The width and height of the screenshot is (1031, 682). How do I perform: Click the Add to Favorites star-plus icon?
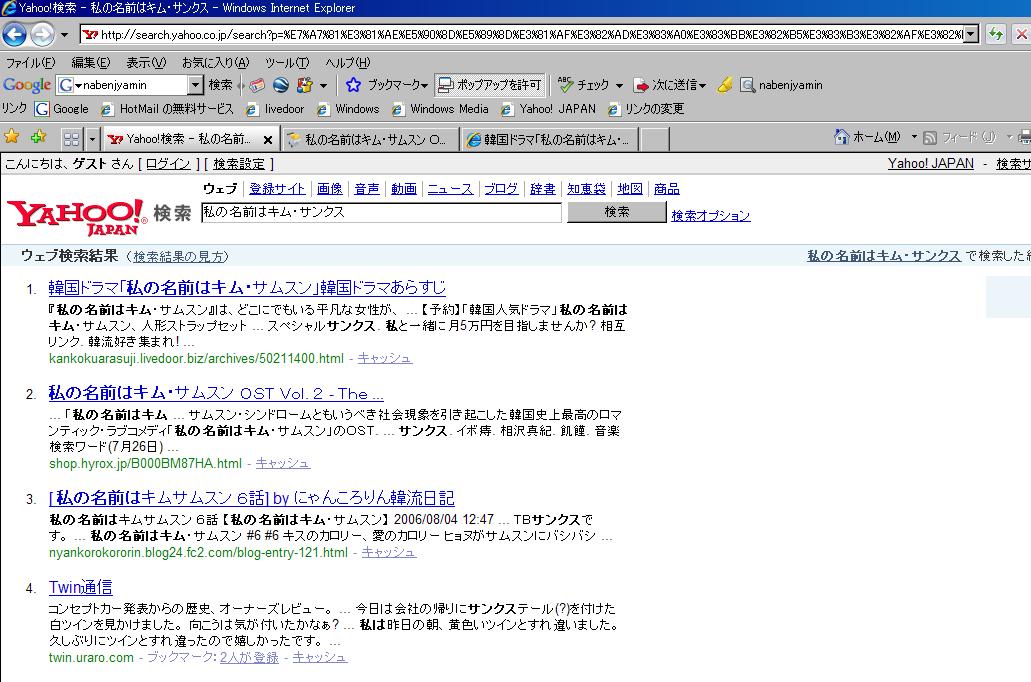39,137
